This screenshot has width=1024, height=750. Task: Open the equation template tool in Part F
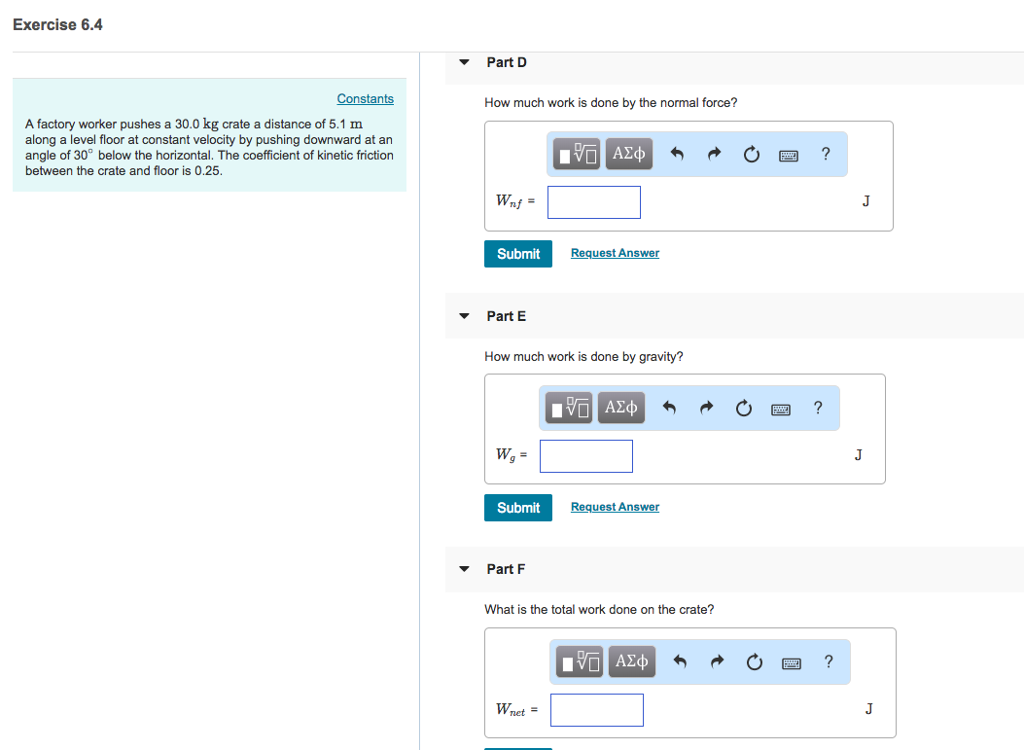(x=579, y=661)
